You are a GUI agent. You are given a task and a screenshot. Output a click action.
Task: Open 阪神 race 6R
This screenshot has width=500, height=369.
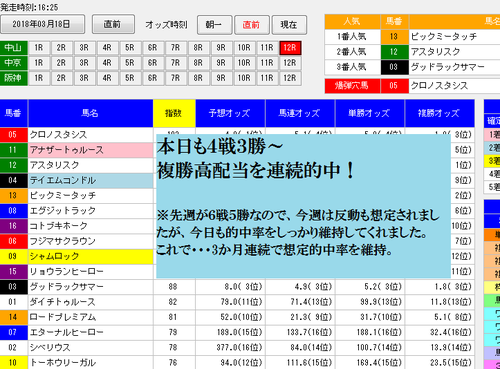(x=153, y=78)
